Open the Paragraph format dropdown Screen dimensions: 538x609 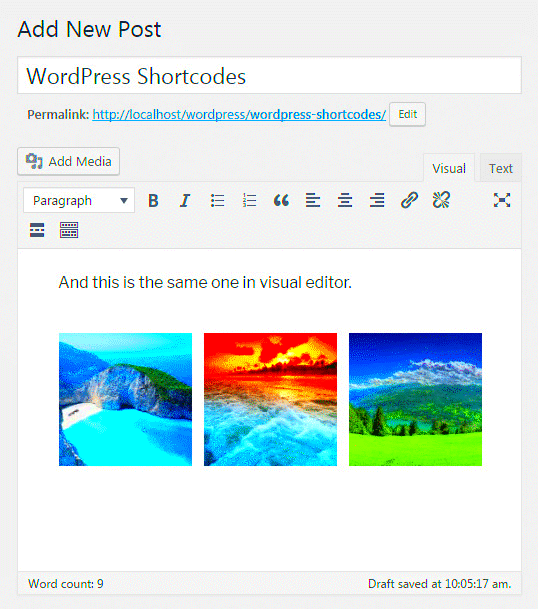pyautogui.click(x=79, y=200)
